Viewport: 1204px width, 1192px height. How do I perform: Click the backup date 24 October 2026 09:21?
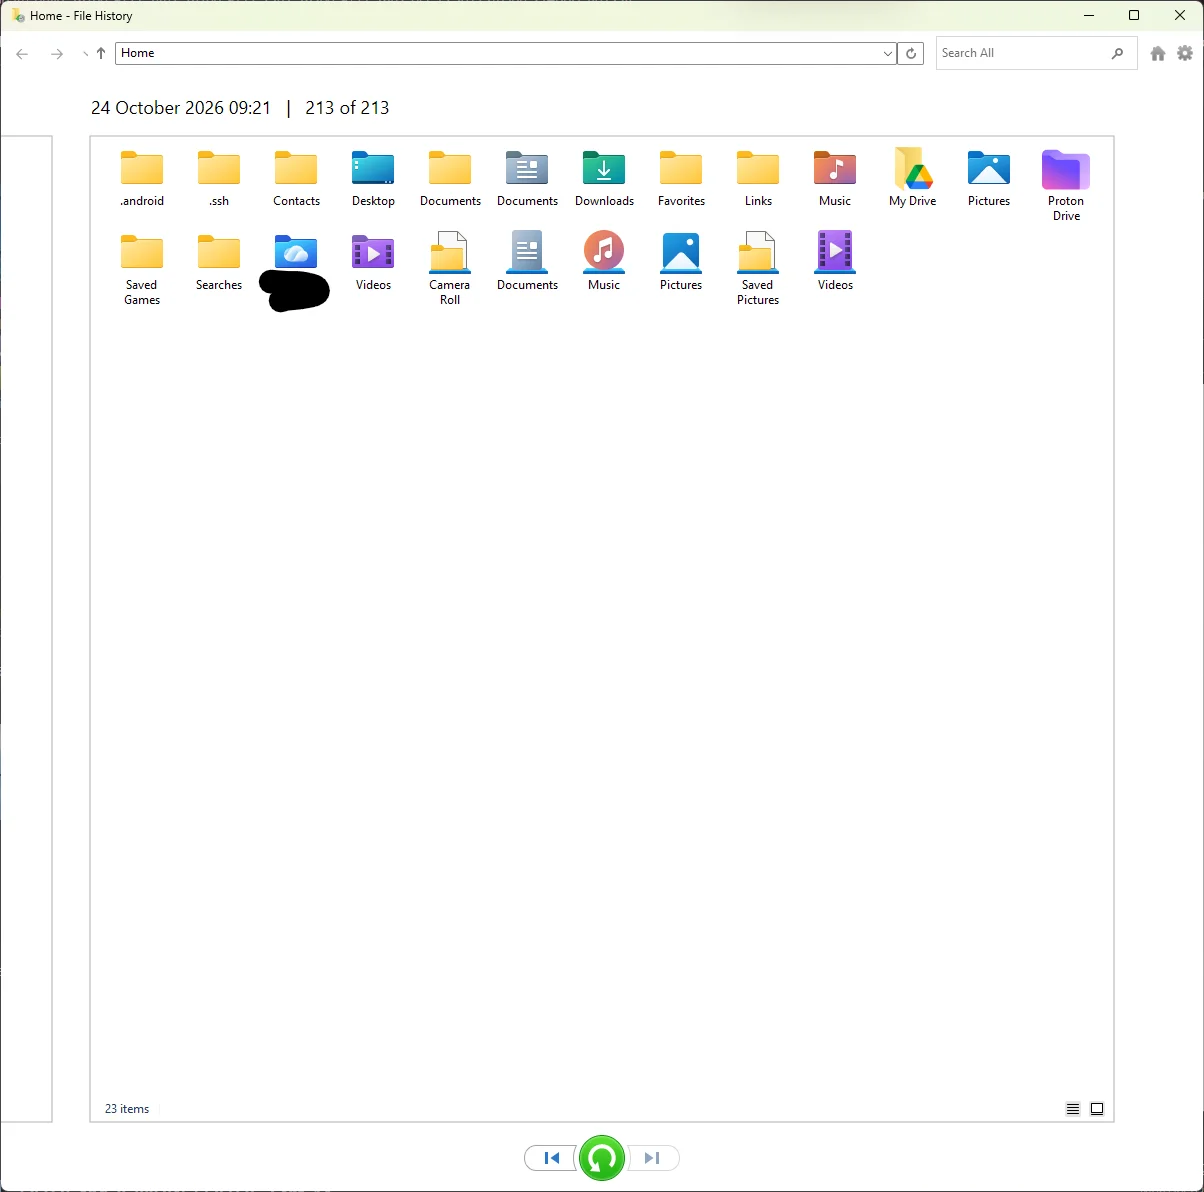(x=181, y=108)
